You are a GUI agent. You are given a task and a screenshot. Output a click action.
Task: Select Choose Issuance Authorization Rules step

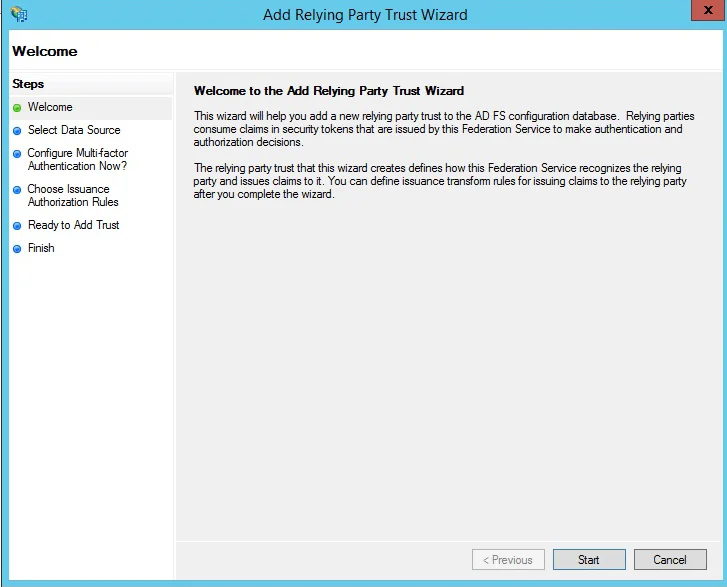click(x=73, y=196)
